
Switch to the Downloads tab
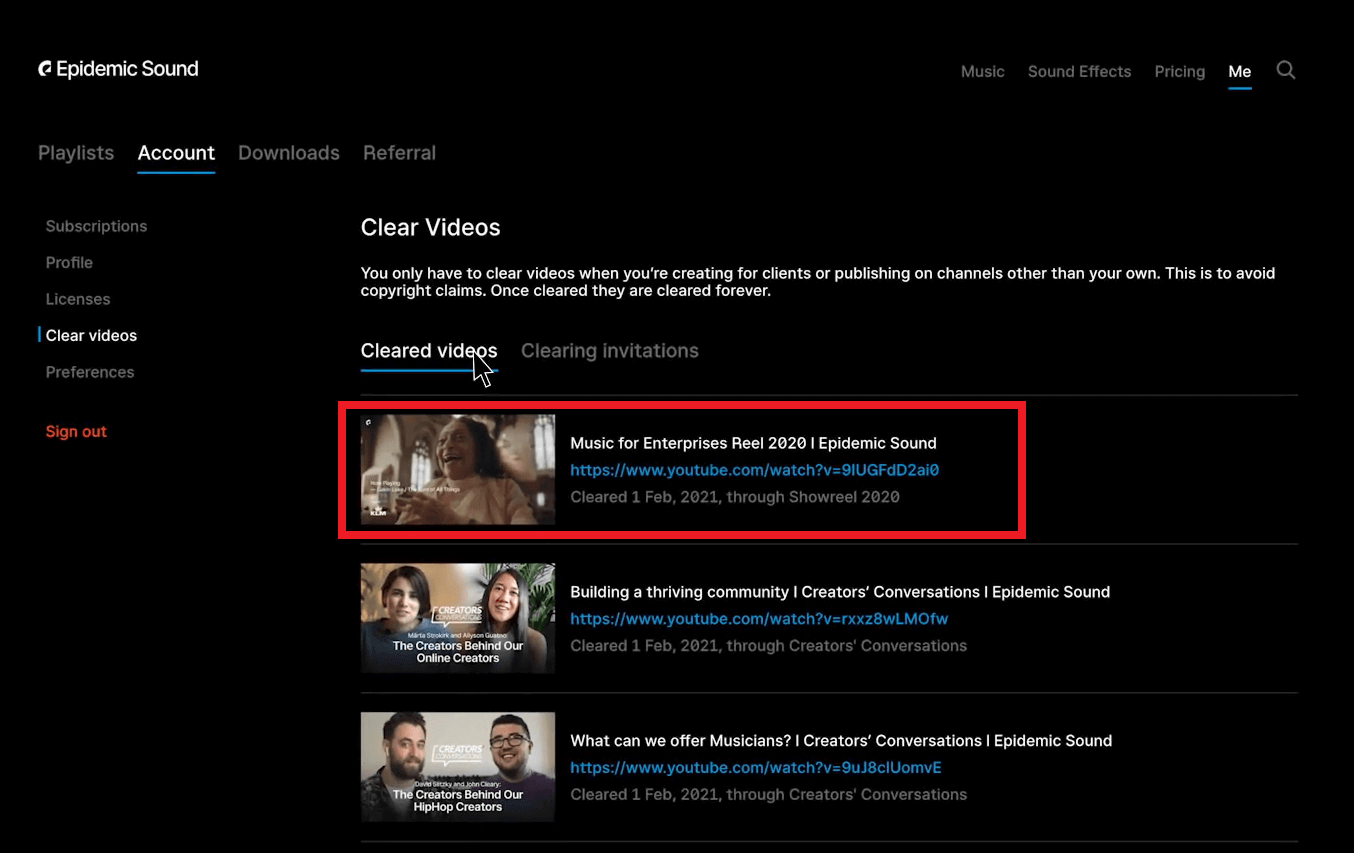[x=289, y=153]
